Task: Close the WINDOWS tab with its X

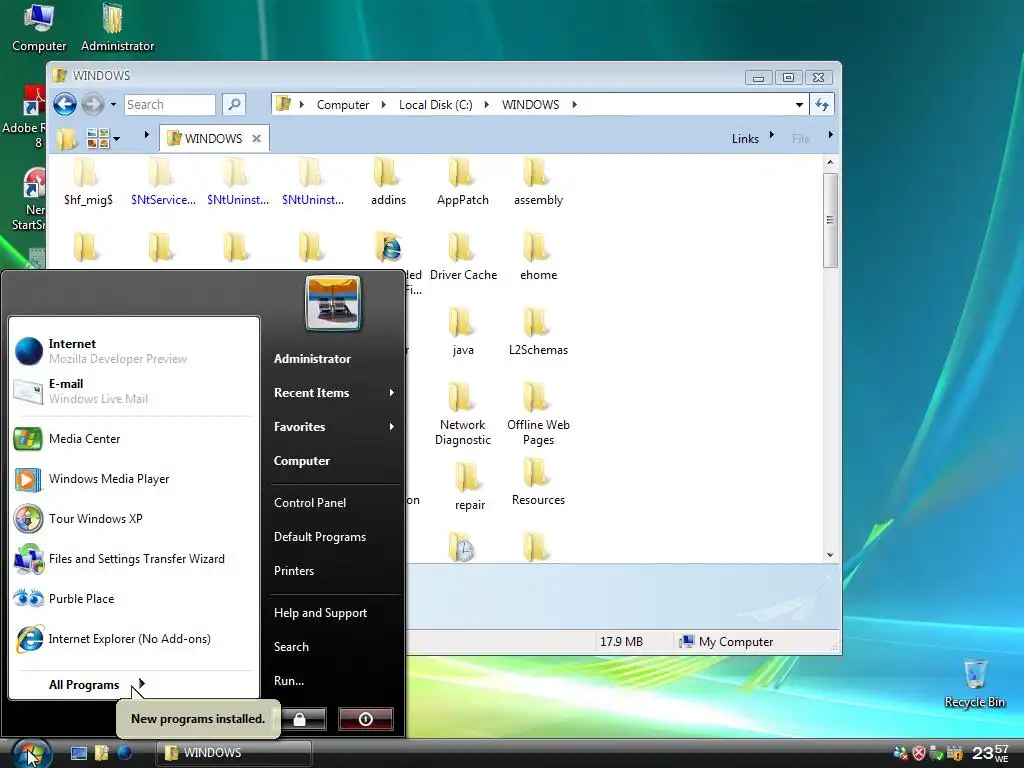Action: point(257,138)
